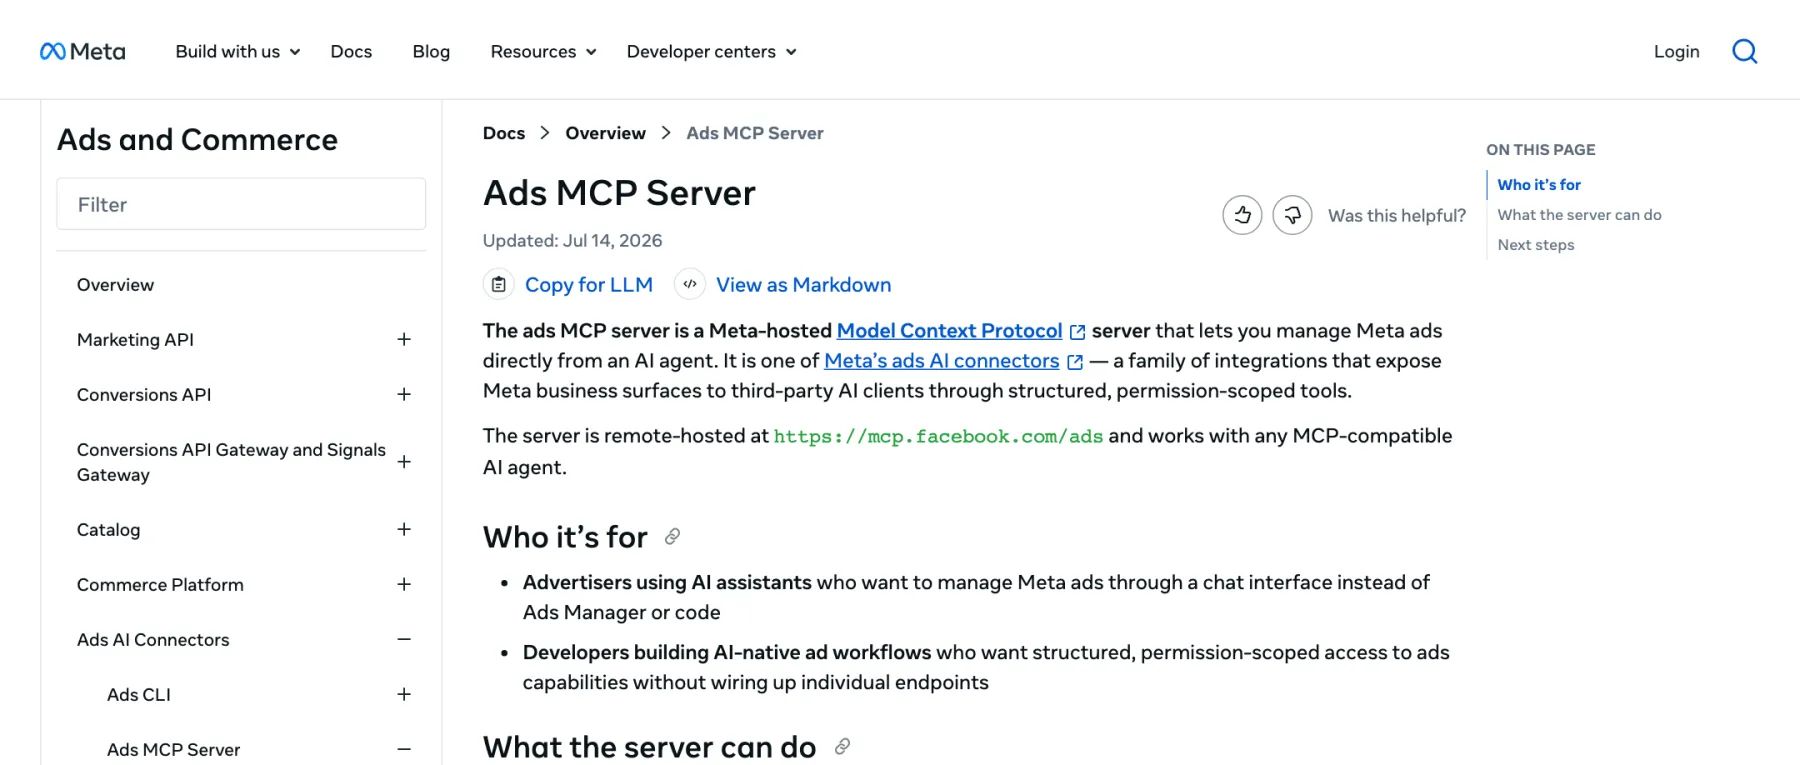Click the 'Was this helpful?' text
Screen dimensions: 1800x765
pyautogui.click(x=1397, y=215)
